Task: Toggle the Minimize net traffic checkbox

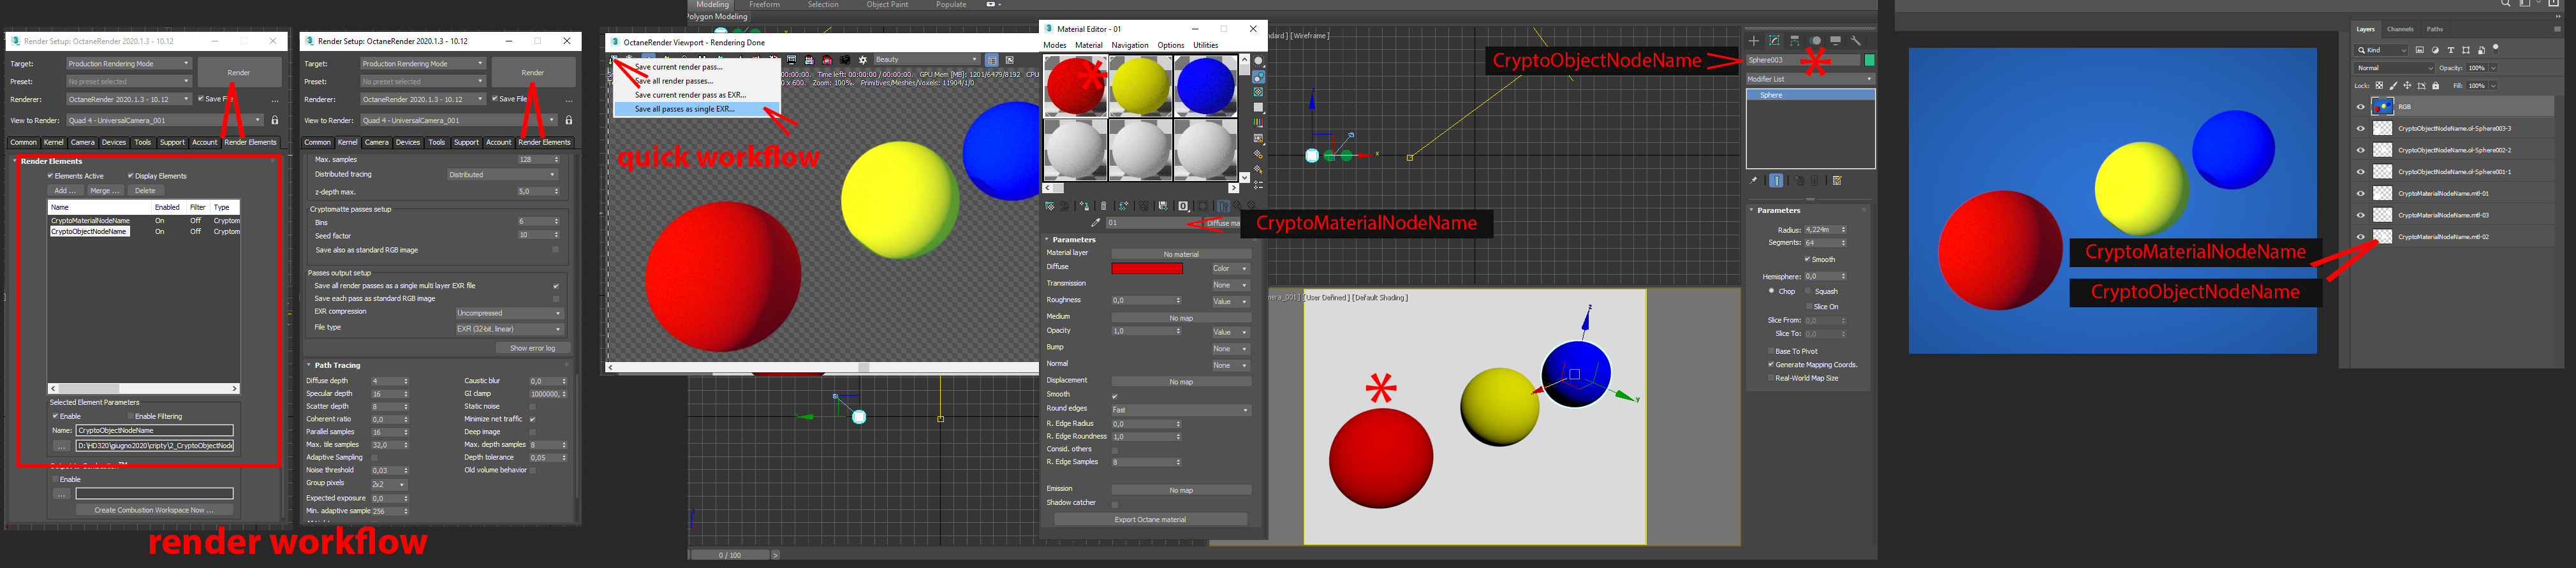Action: coord(532,419)
